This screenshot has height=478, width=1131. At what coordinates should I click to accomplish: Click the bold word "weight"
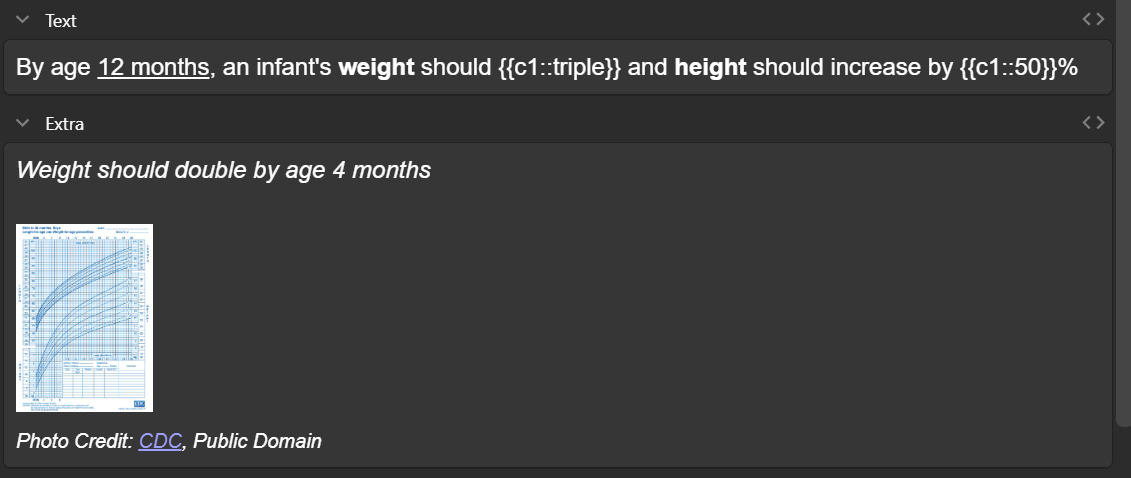[x=376, y=67]
